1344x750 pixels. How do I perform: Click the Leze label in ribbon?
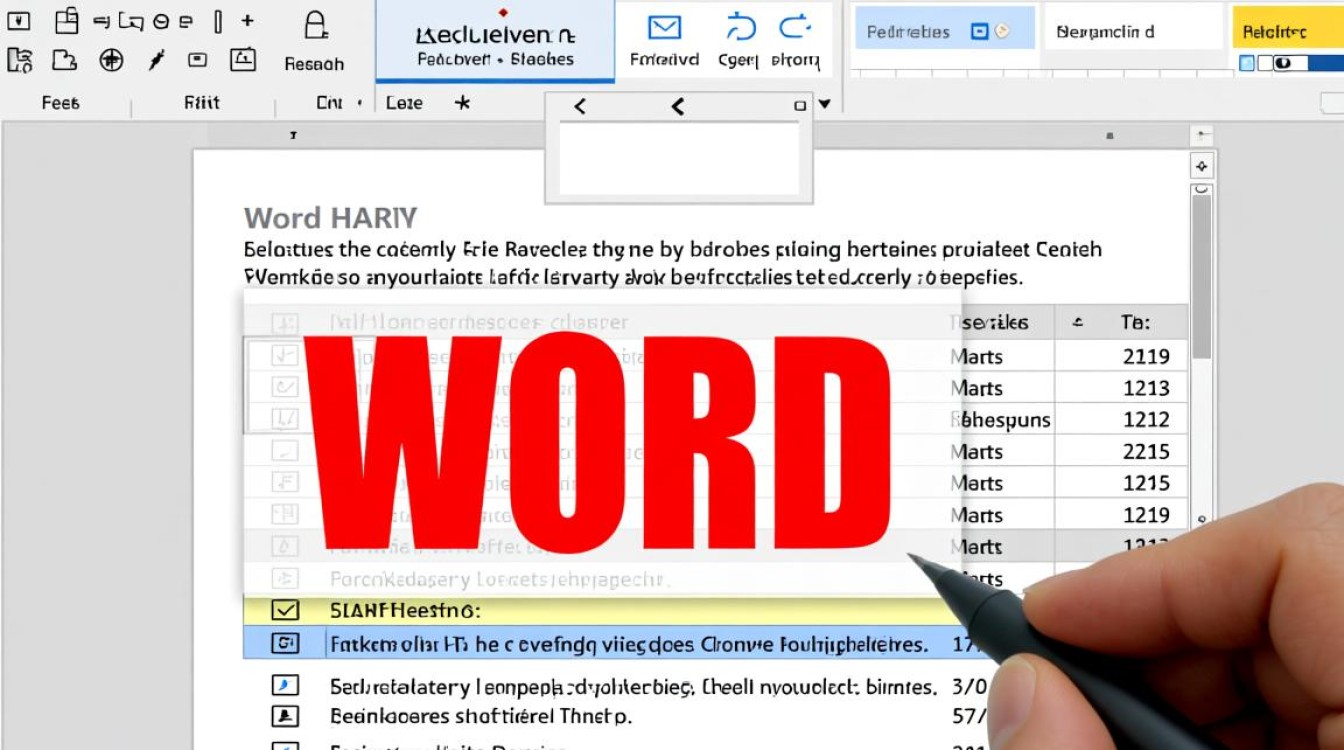coord(404,102)
